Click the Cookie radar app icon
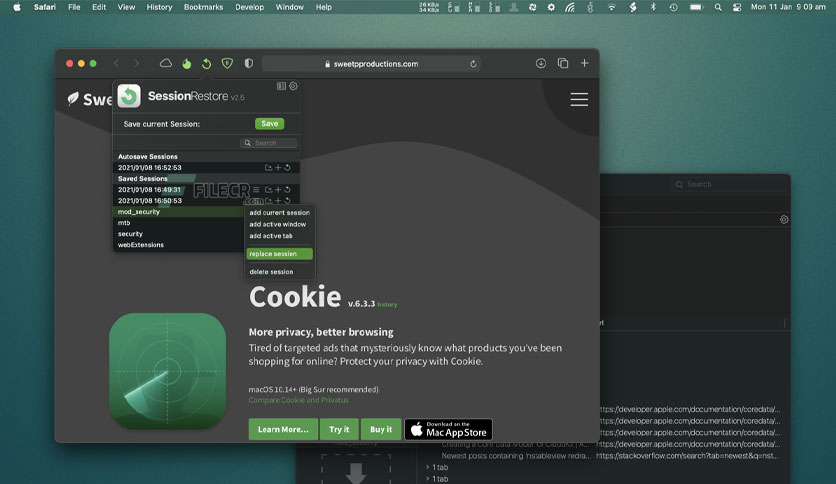The height and width of the screenshot is (484, 836). click(x=167, y=371)
